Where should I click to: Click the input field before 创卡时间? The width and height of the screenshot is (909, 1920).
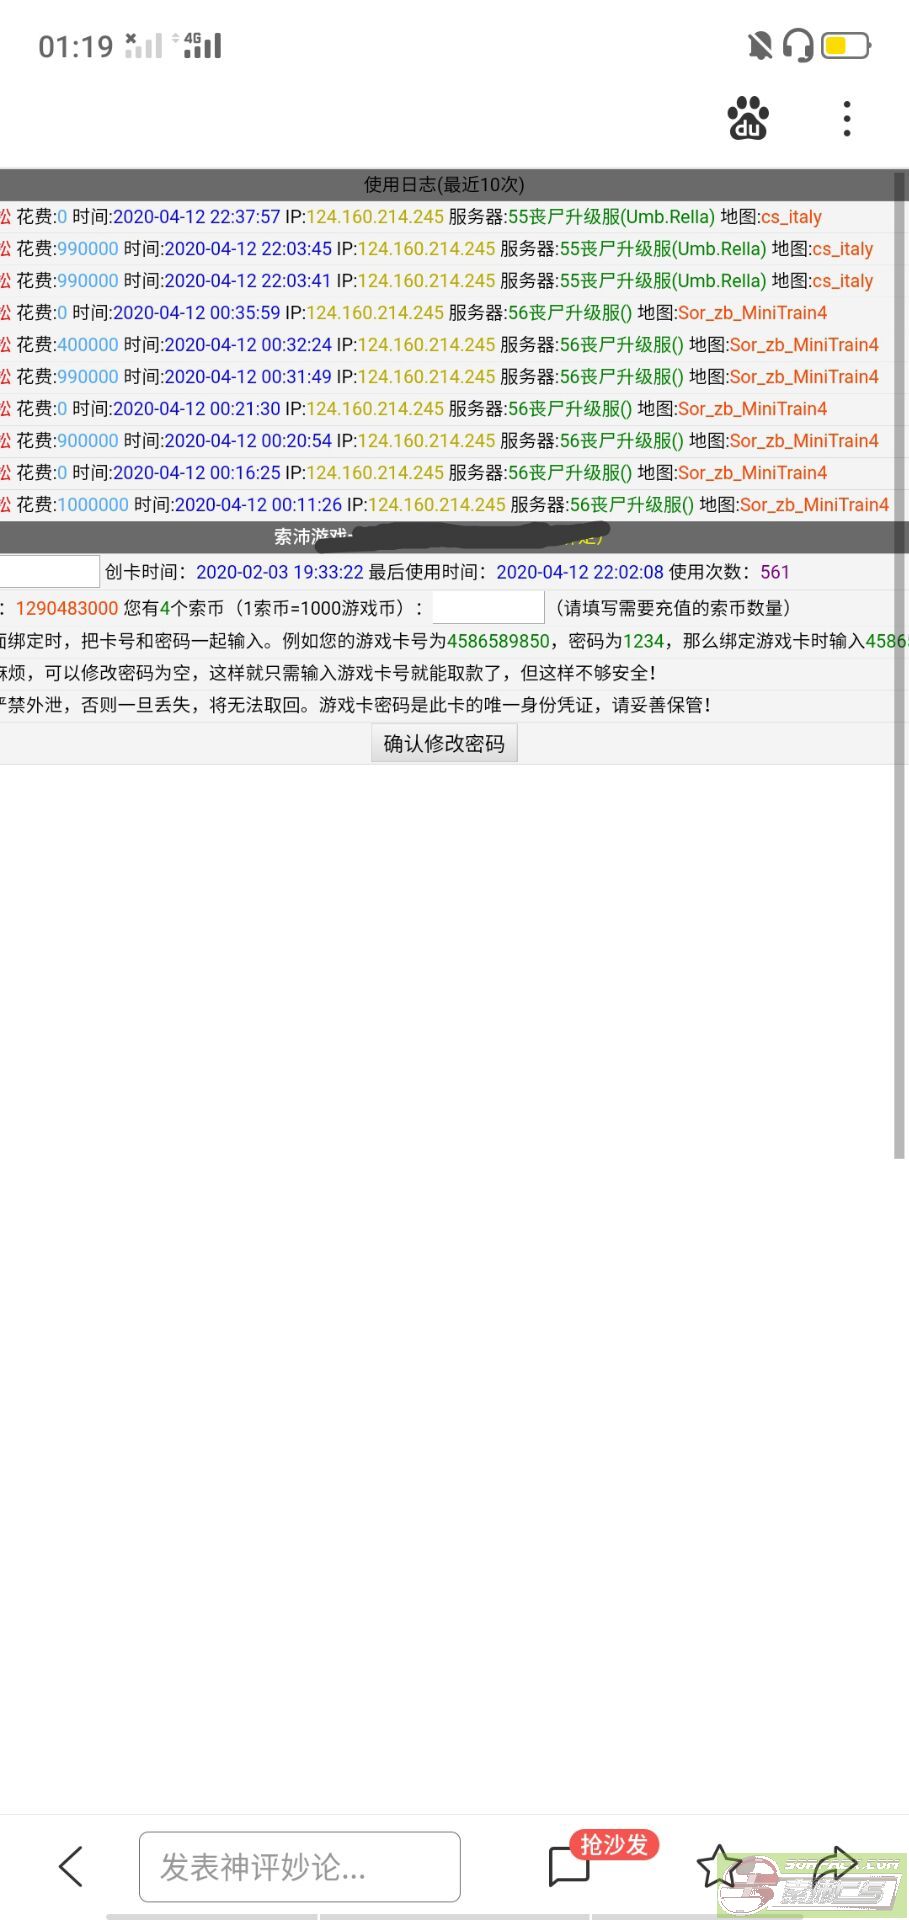[48, 572]
